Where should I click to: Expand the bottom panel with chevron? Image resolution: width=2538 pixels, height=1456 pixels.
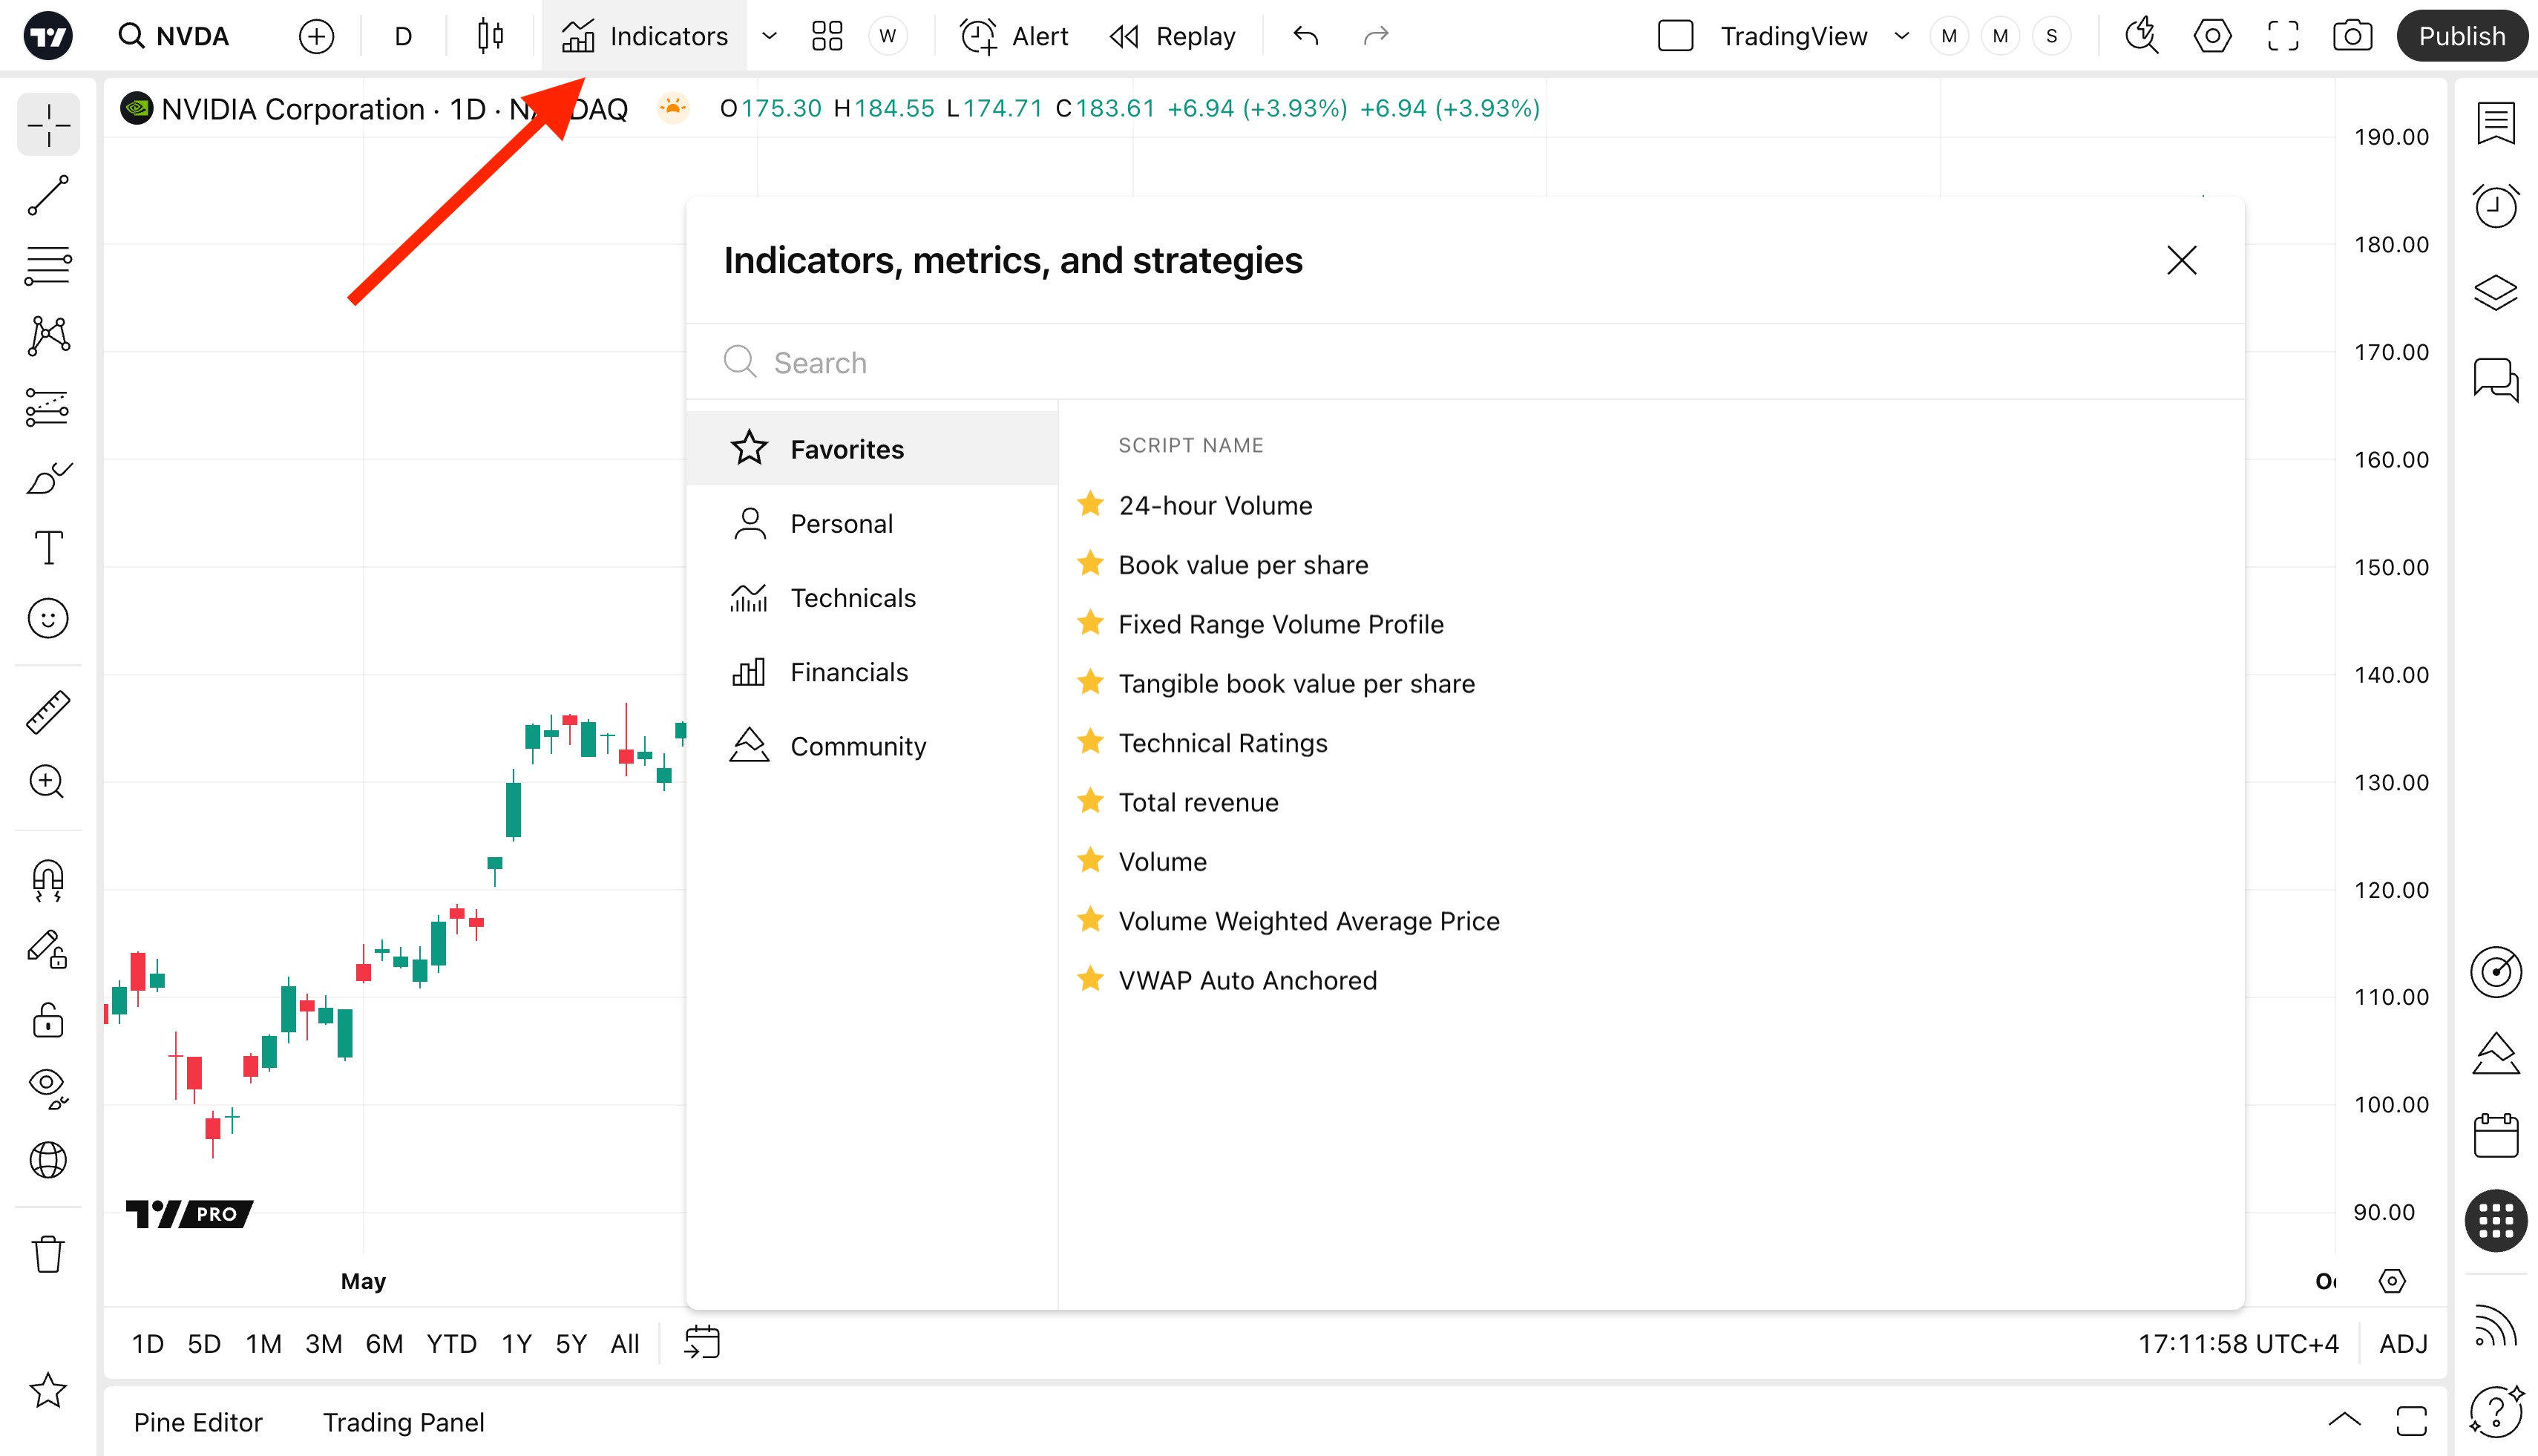click(2344, 1420)
